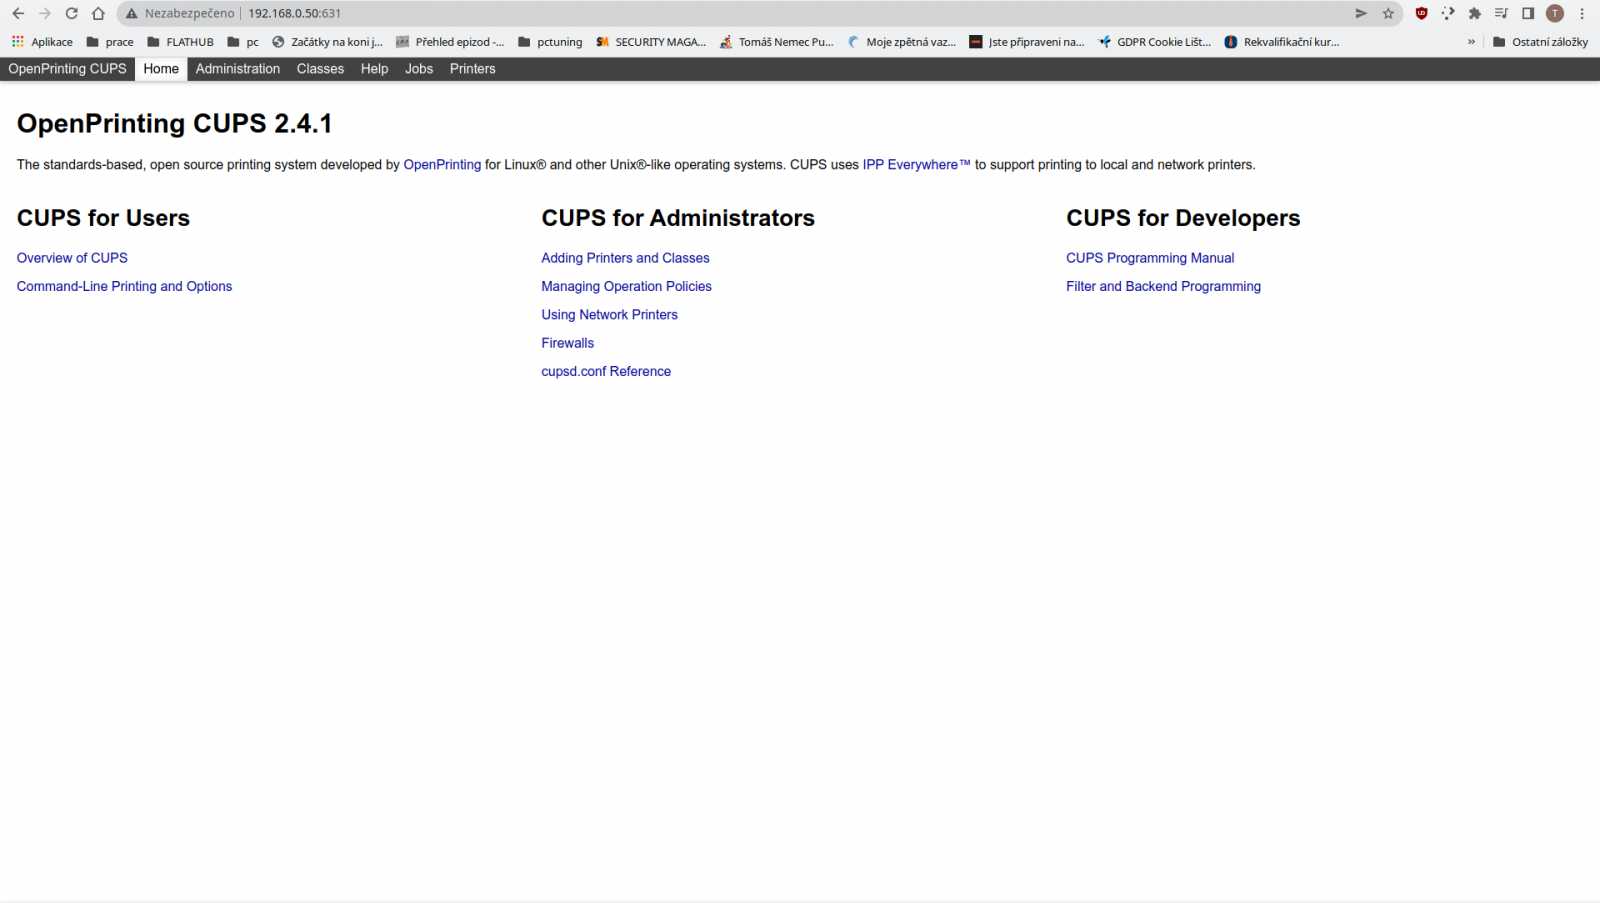Open the Extensions puzzle piece menu
The width and height of the screenshot is (1600, 903).
point(1474,13)
